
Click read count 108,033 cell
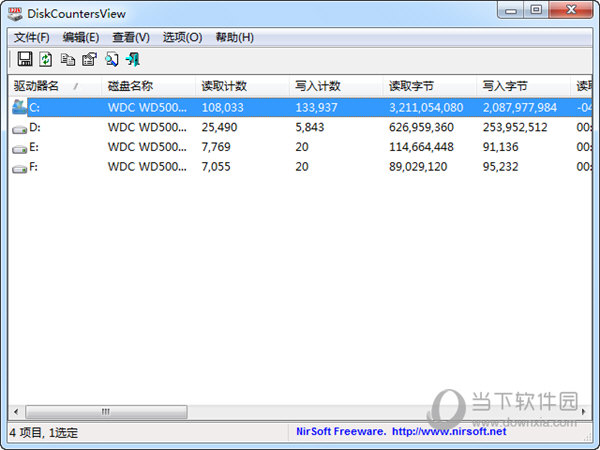click(x=222, y=108)
